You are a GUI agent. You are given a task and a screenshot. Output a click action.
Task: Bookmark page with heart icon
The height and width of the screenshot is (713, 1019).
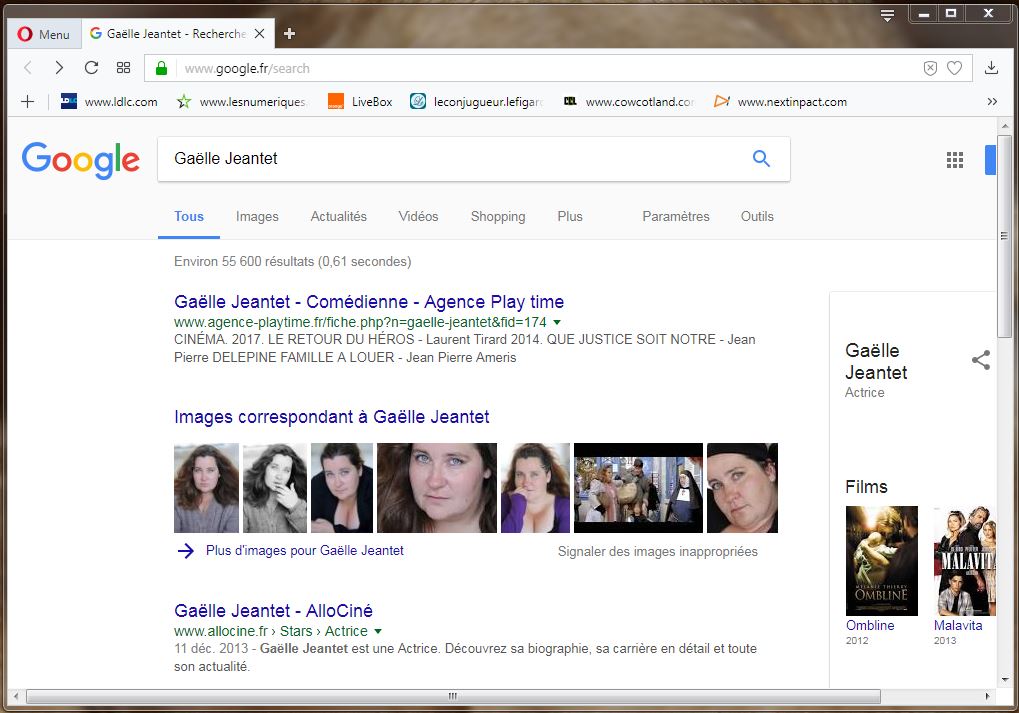(954, 68)
